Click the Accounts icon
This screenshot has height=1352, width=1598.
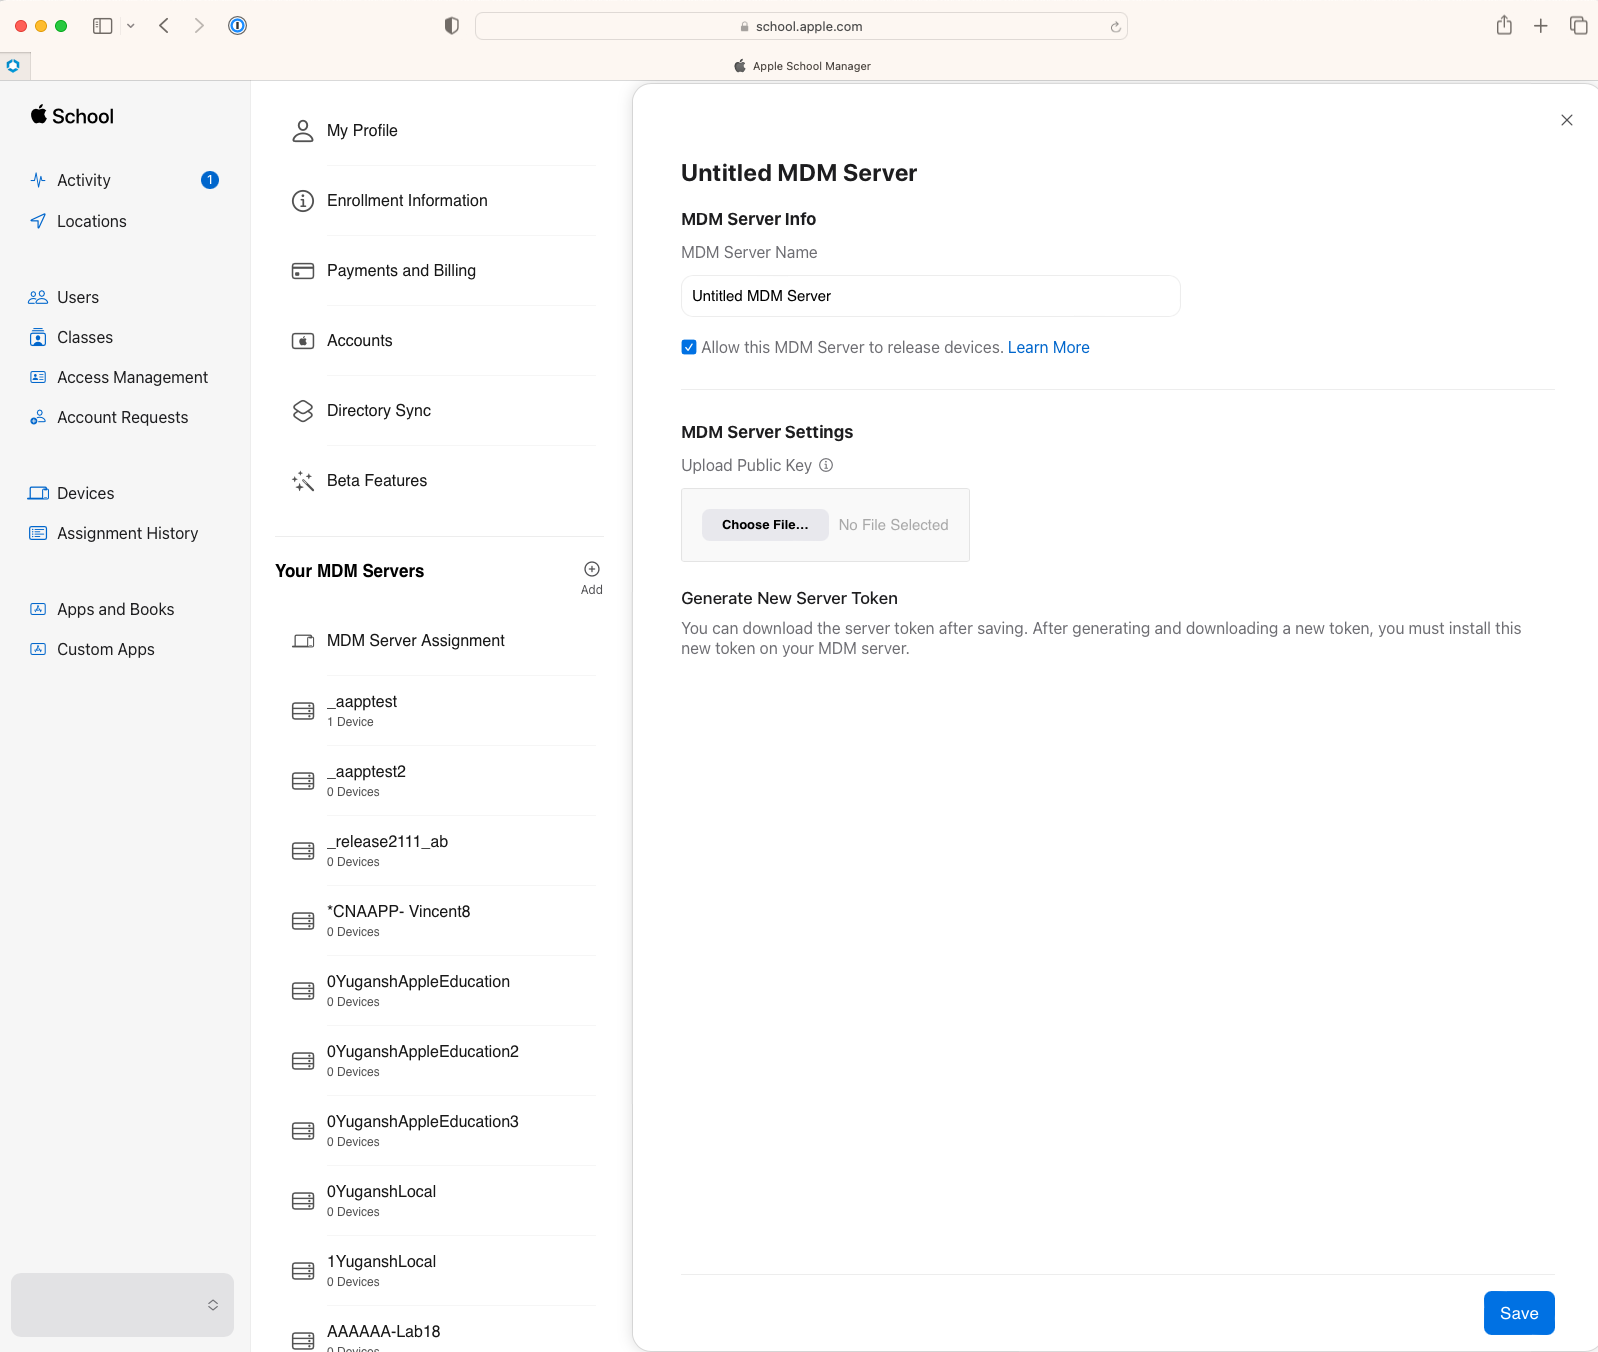pyautogui.click(x=303, y=341)
